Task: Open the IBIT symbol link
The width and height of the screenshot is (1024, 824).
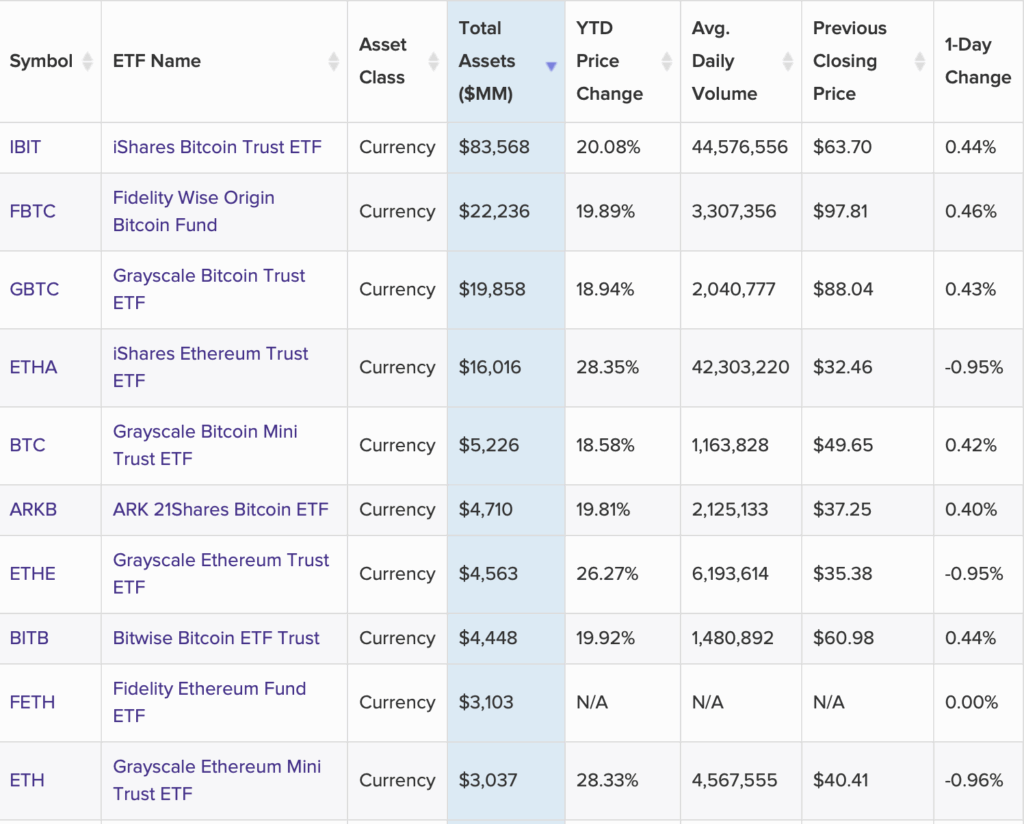Action: [x=26, y=147]
